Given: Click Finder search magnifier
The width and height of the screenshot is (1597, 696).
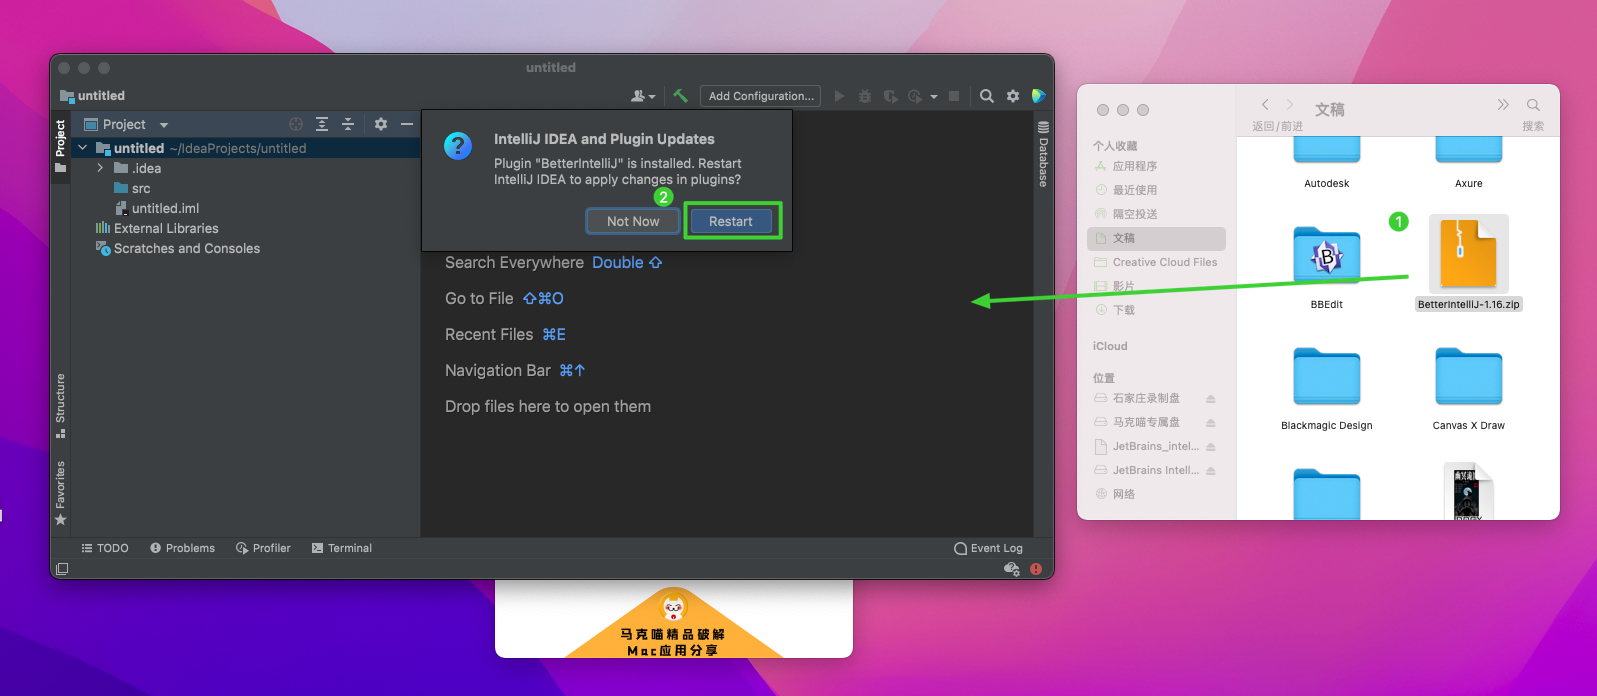Looking at the screenshot, I should [x=1533, y=104].
